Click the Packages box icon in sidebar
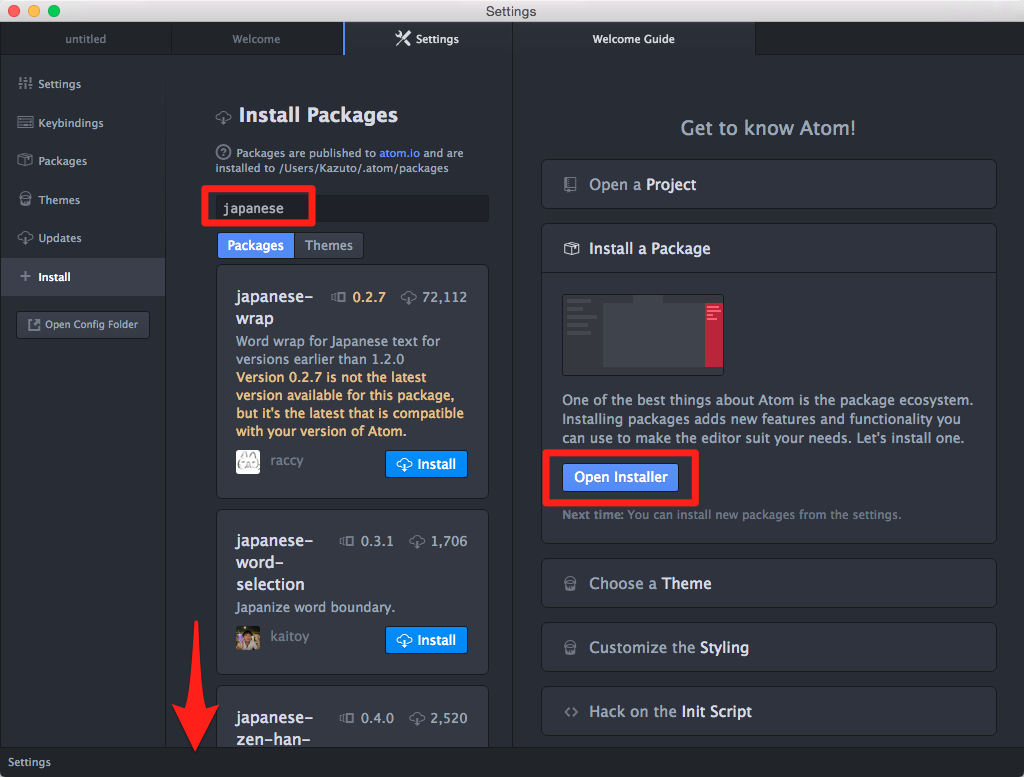The width and height of the screenshot is (1024, 777). pyautogui.click(x=25, y=160)
